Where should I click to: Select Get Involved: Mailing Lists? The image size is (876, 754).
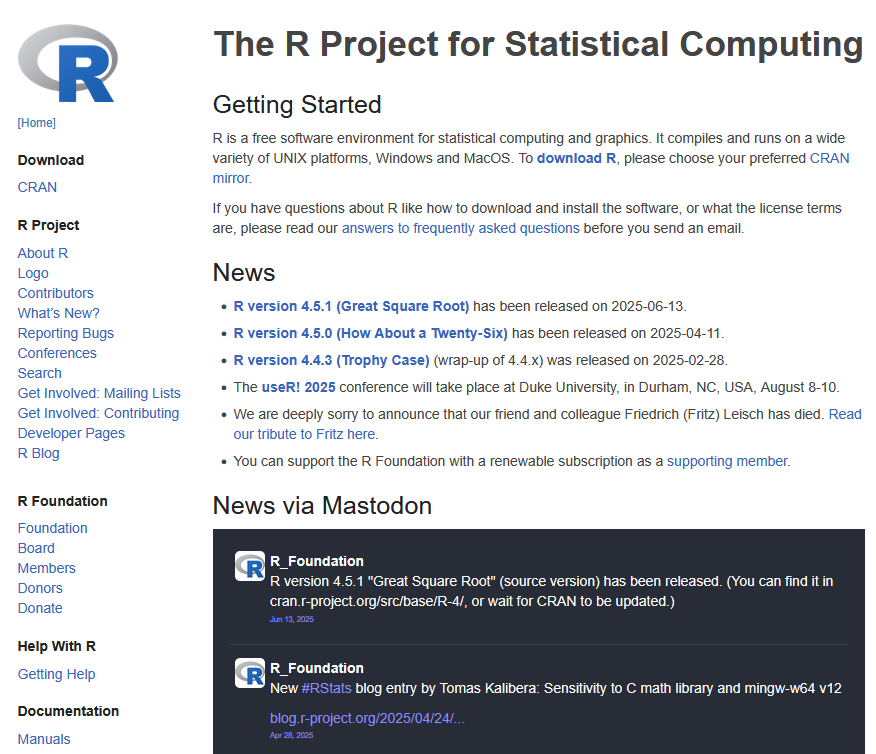[x=99, y=393]
